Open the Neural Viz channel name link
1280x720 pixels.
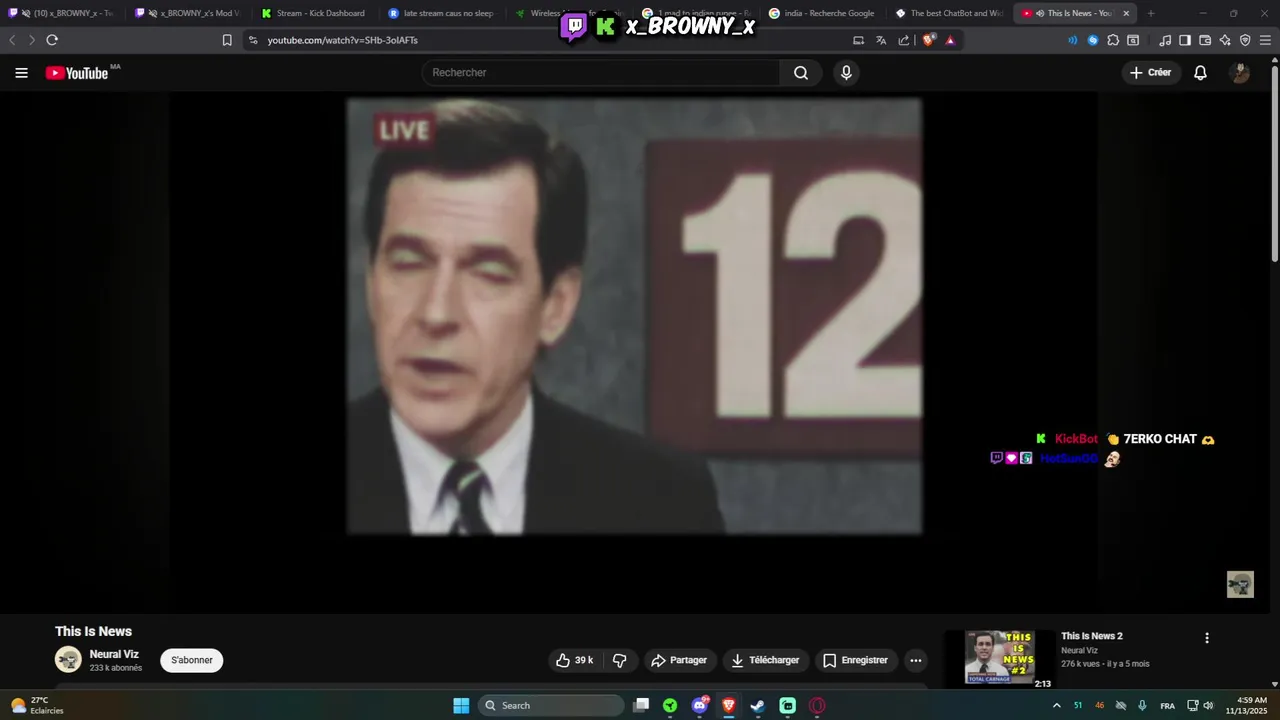click(x=114, y=654)
